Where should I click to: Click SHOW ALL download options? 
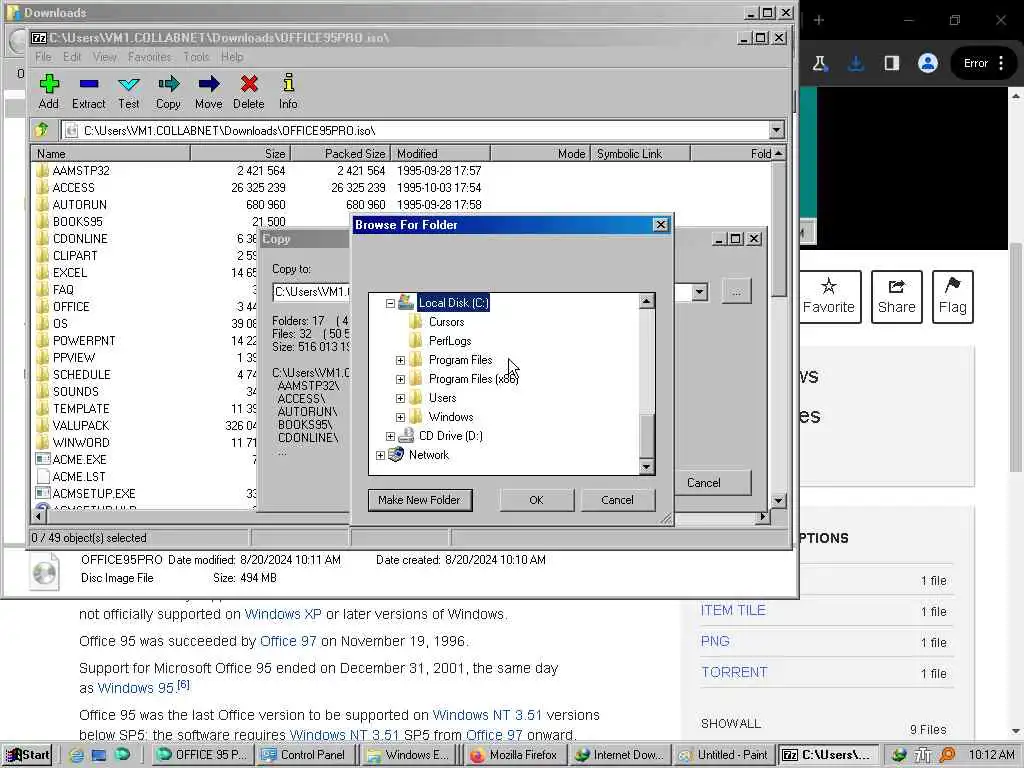[x=731, y=724]
